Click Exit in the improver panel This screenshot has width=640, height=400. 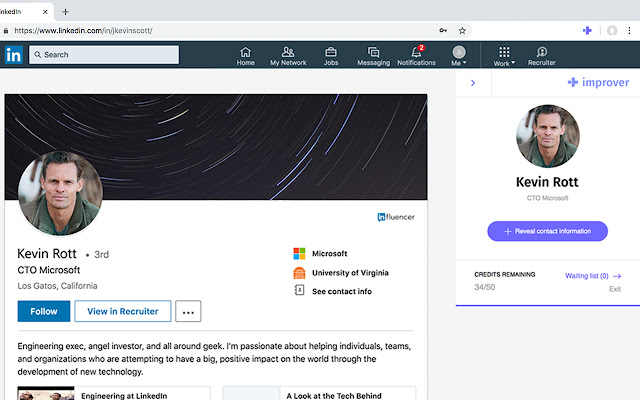[x=615, y=289]
